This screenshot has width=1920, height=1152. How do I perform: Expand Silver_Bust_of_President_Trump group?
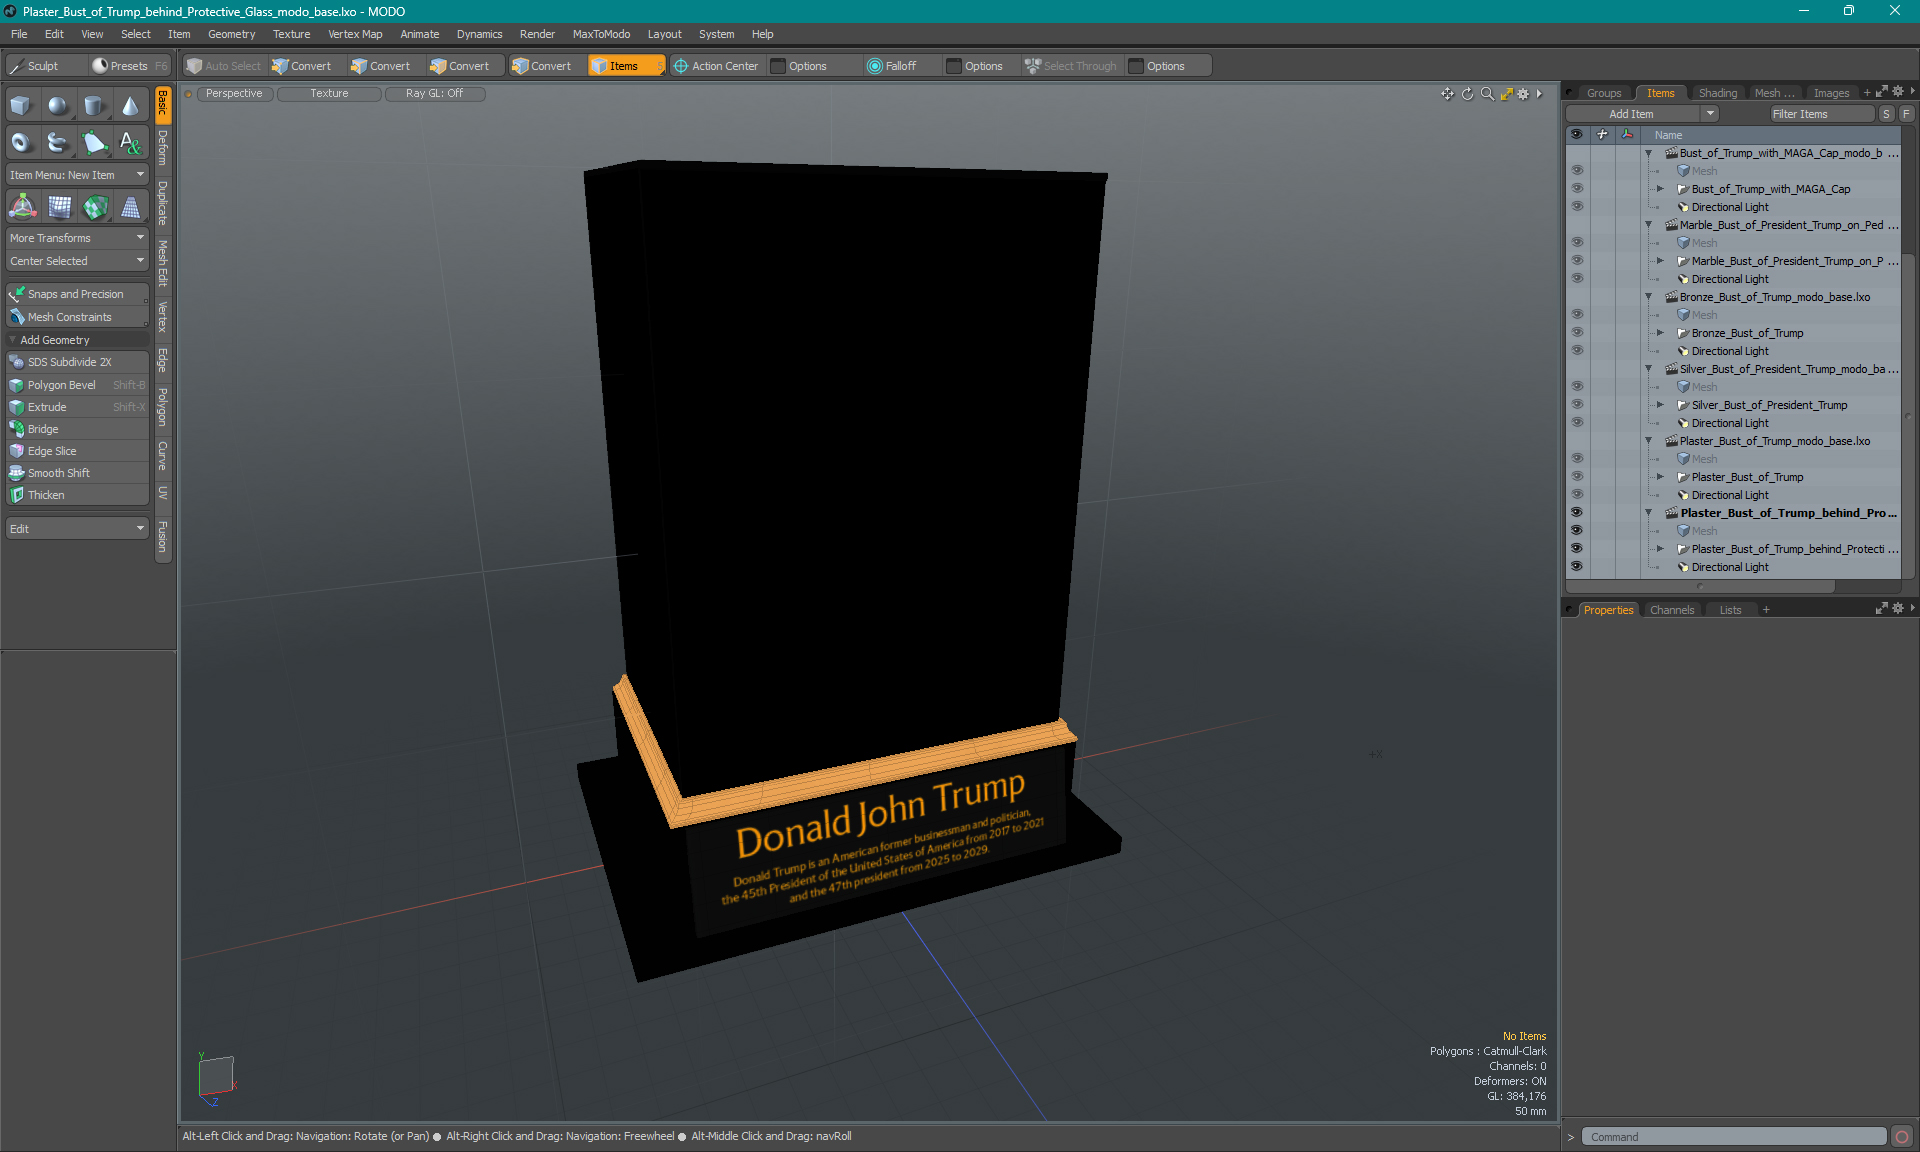(x=1661, y=405)
